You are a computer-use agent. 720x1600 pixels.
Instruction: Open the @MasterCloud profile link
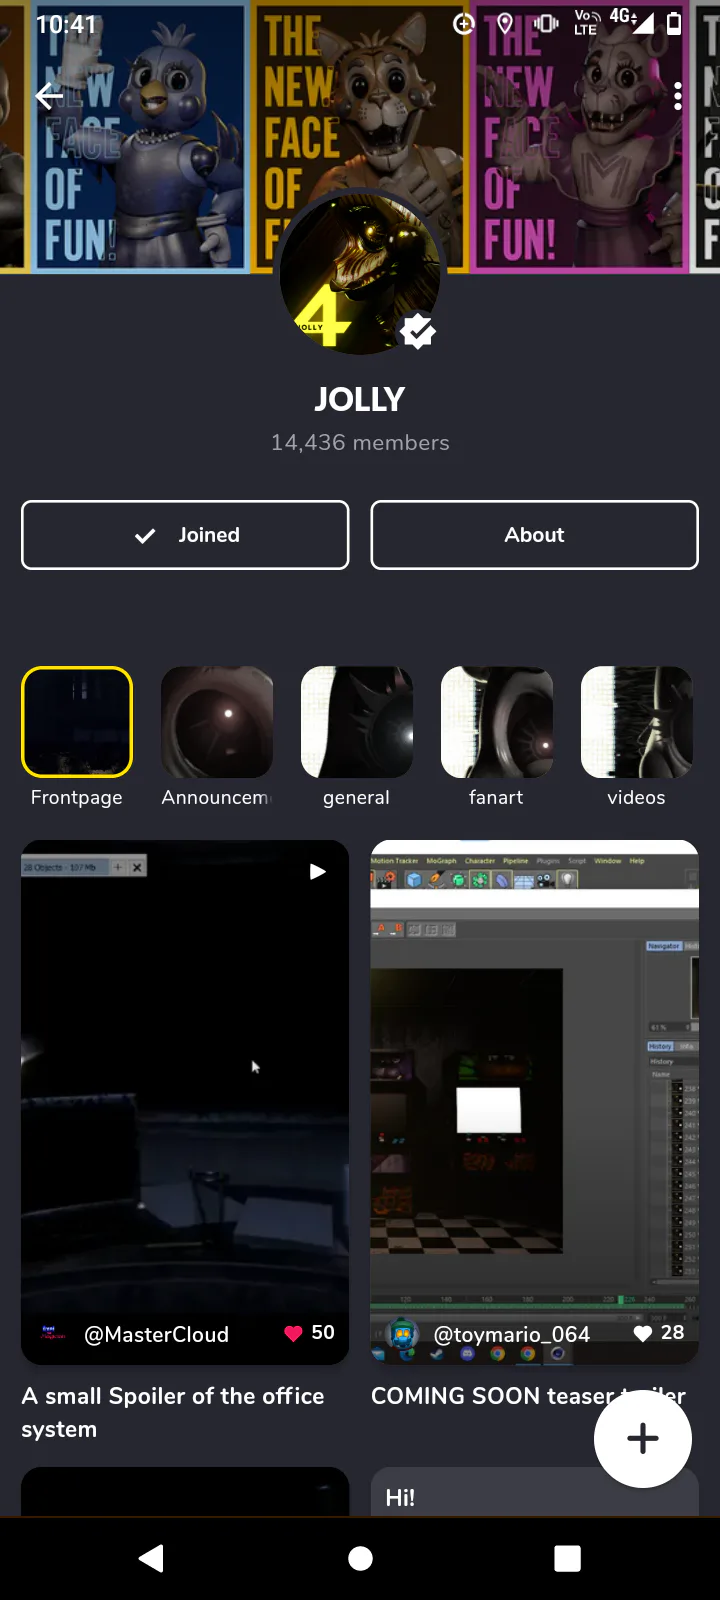[157, 1334]
